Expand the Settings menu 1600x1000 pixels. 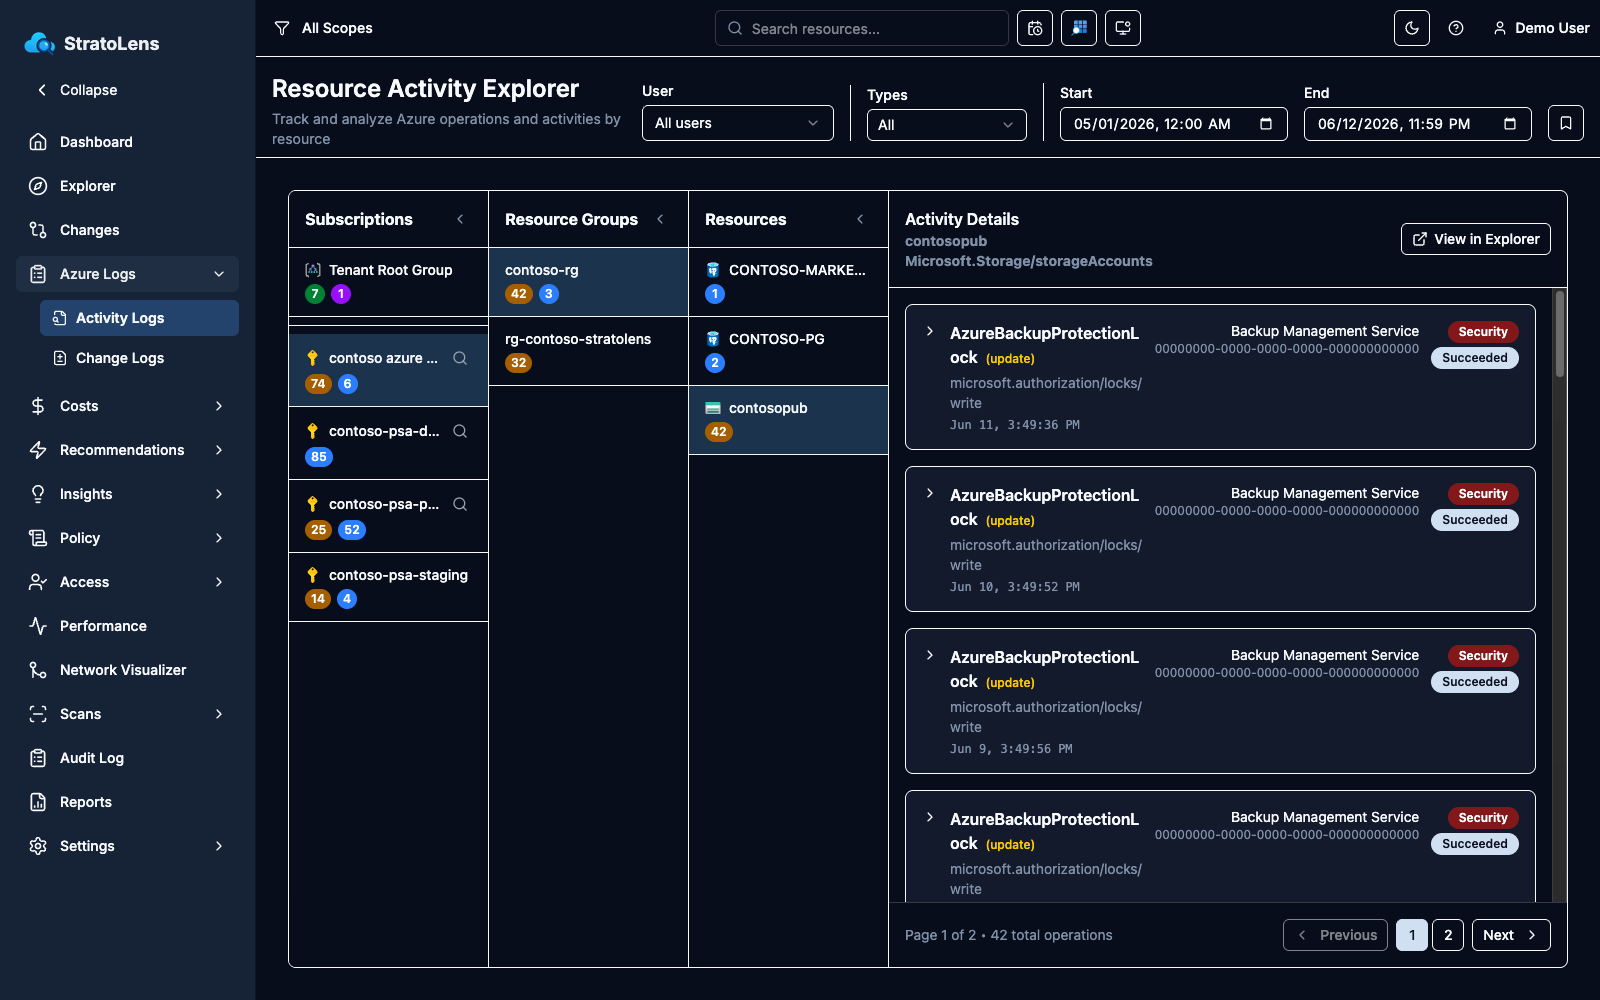click(x=128, y=846)
